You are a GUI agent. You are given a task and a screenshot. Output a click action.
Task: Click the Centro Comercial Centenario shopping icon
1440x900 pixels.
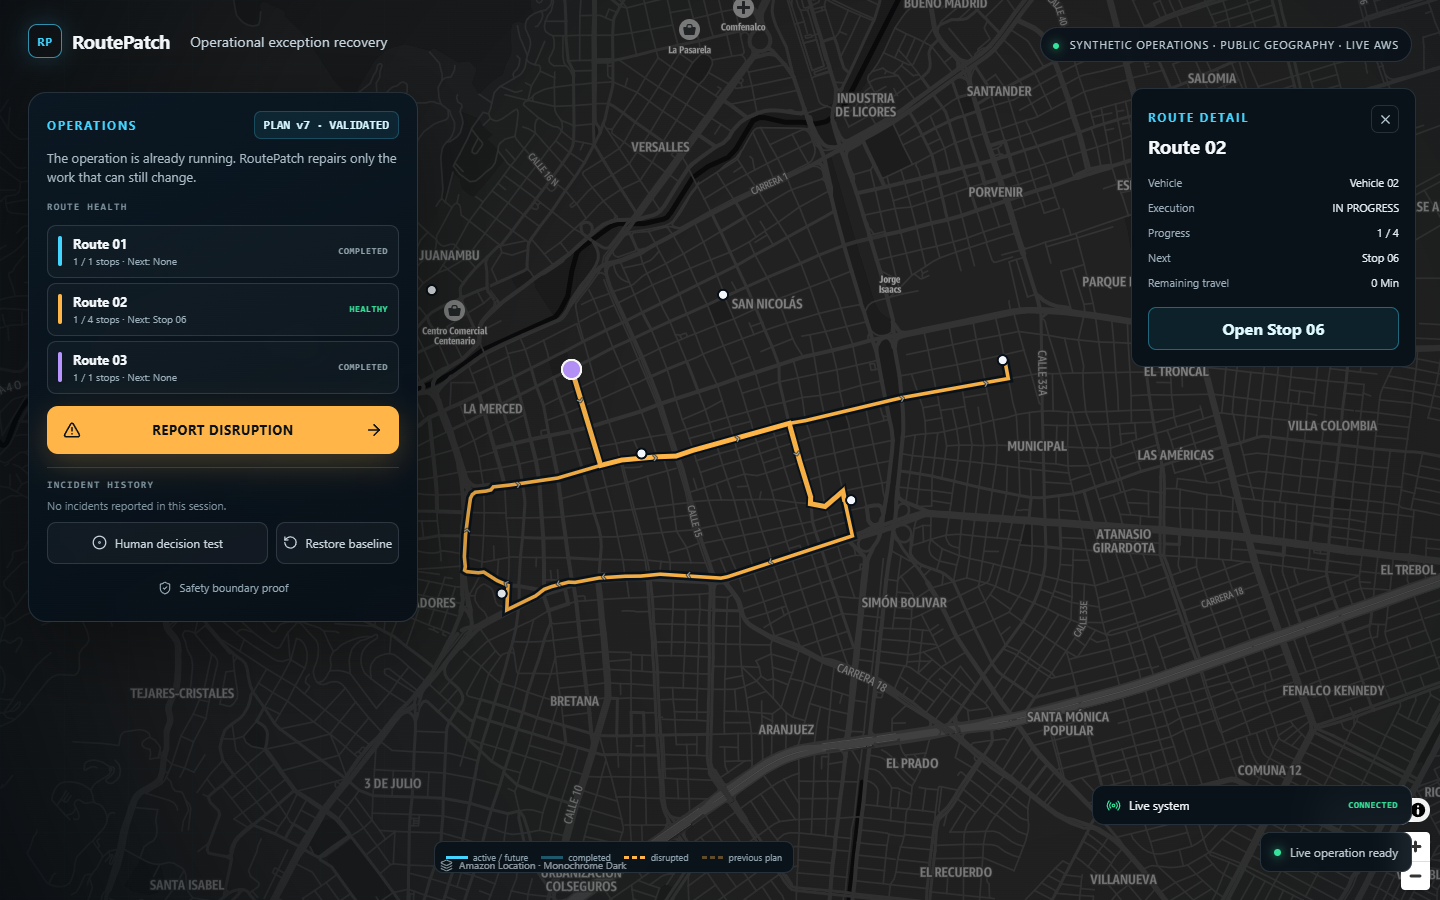point(454,310)
